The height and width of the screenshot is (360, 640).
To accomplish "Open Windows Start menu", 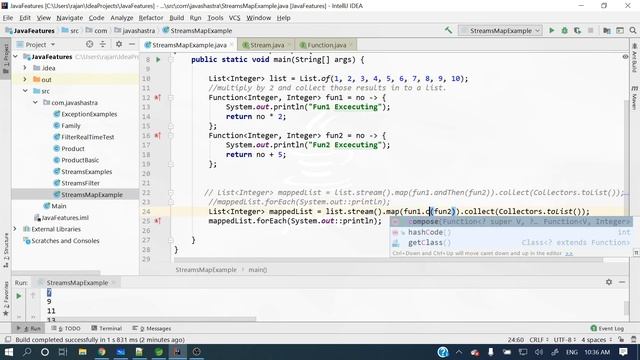I will (8, 352).
